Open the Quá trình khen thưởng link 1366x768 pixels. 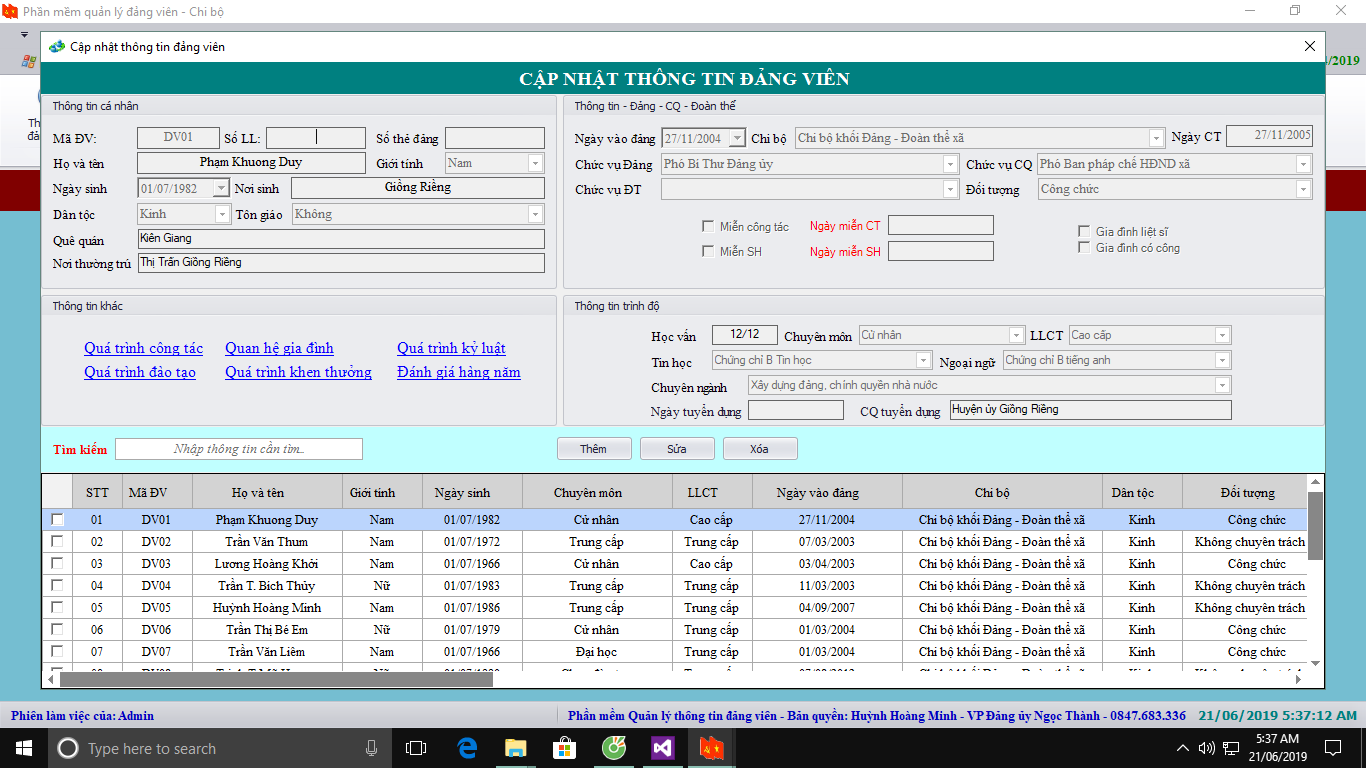point(298,372)
